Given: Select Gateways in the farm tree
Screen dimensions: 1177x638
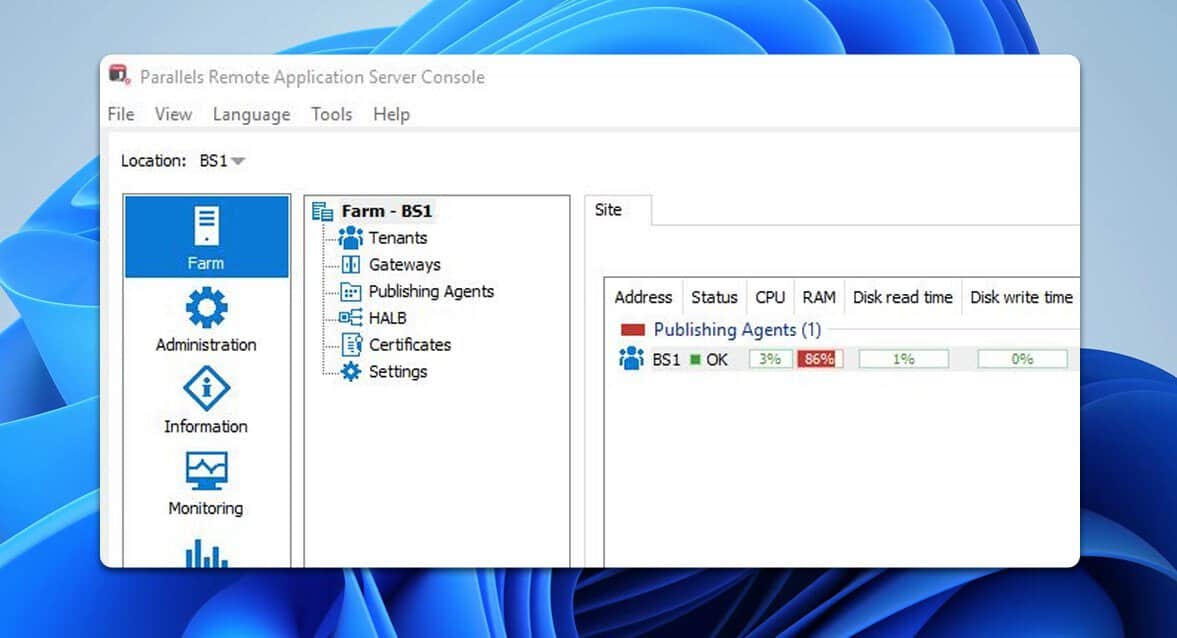Looking at the screenshot, I should coord(405,264).
